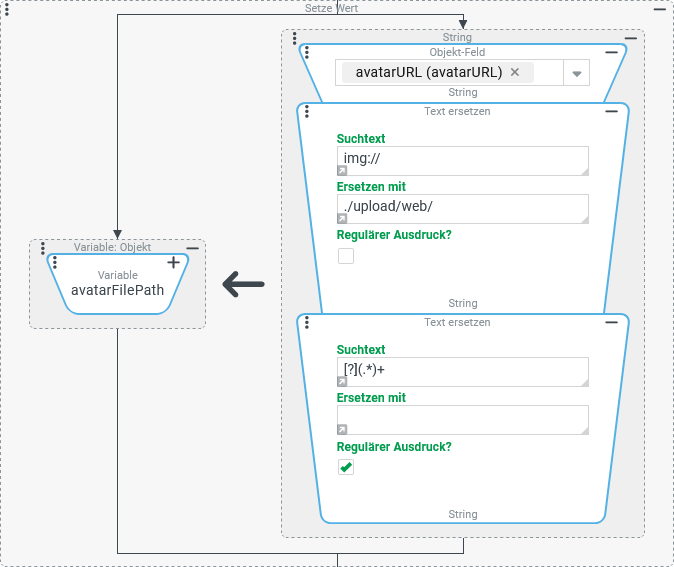Collapse the Variable: Objekt block
This screenshot has height=567, width=674.
click(x=192, y=247)
